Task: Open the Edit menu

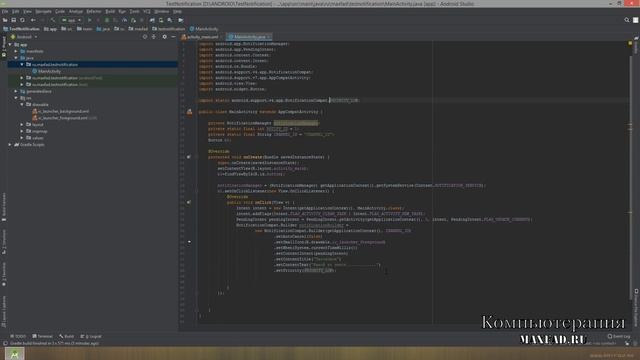Action: (16, 11)
